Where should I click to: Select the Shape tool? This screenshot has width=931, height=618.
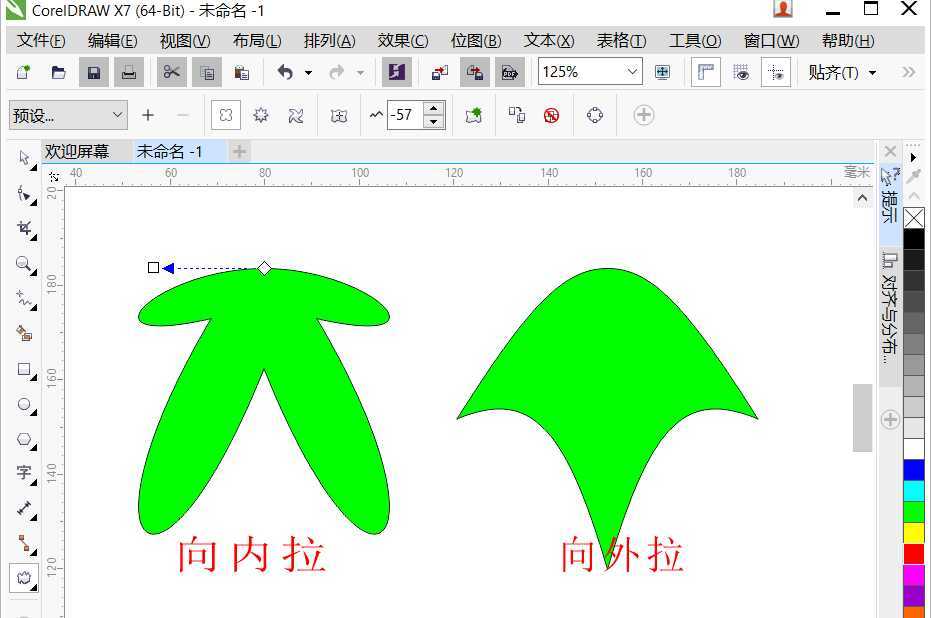click(x=22, y=193)
